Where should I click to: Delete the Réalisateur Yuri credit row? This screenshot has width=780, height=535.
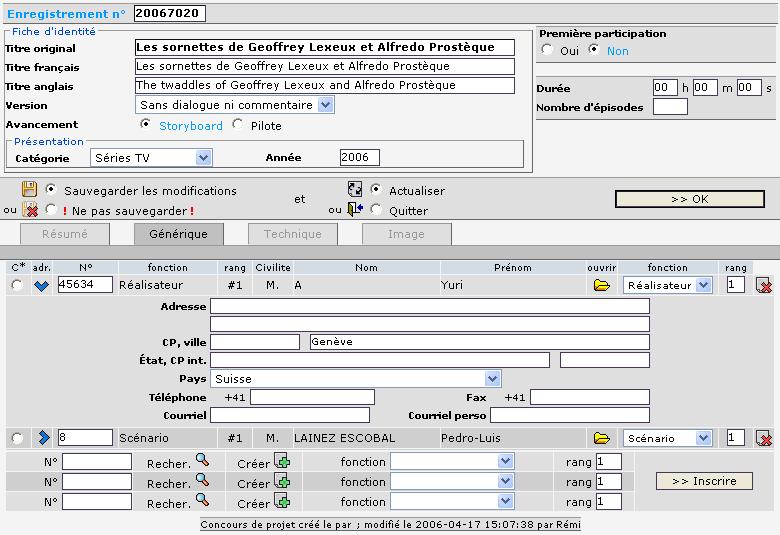pyautogui.click(x=764, y=285)
